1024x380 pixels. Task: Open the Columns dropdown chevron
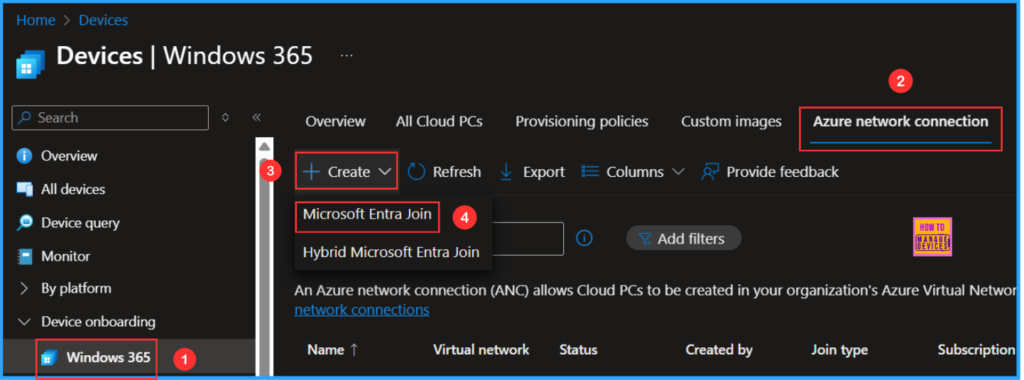click(678, 172)
